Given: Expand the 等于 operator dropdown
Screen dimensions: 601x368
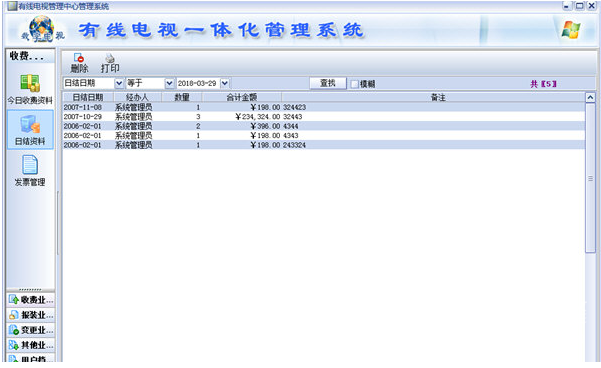Looking at the screenshot, I should (169, 83).
